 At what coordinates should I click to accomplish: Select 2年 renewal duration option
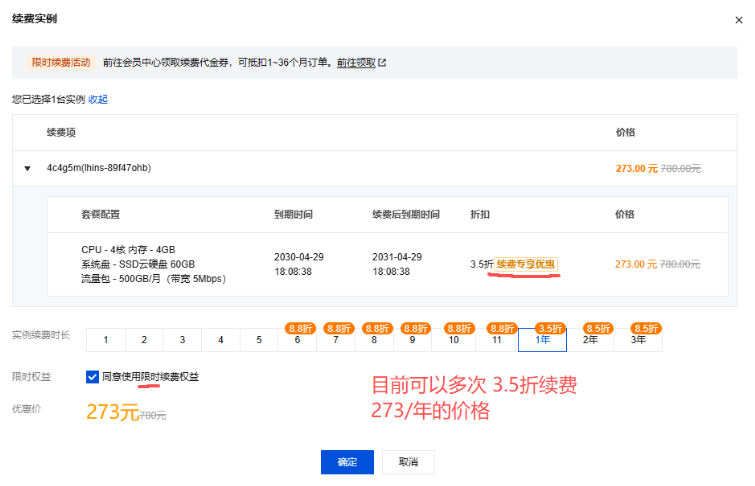point(591,340)
